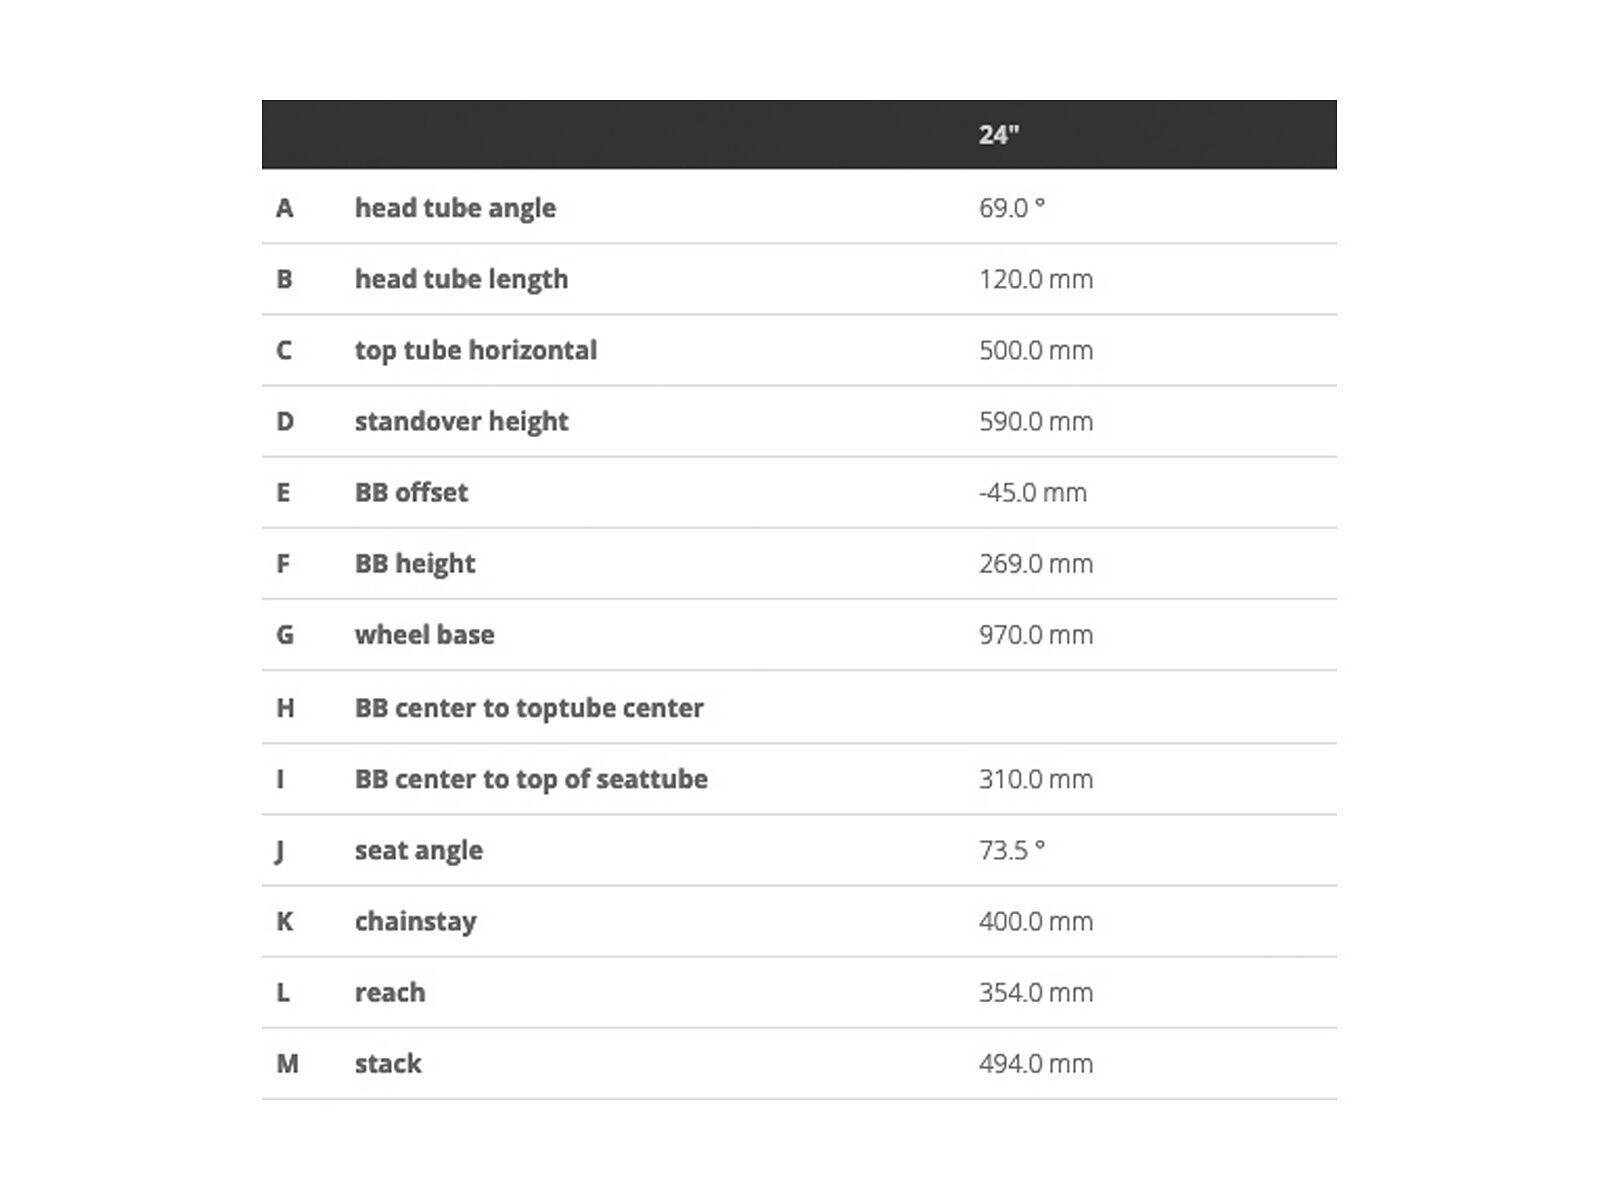The image size is (1600, 1200).
Task: Click the 269.0 mm BB height value
Action: 1036,563
